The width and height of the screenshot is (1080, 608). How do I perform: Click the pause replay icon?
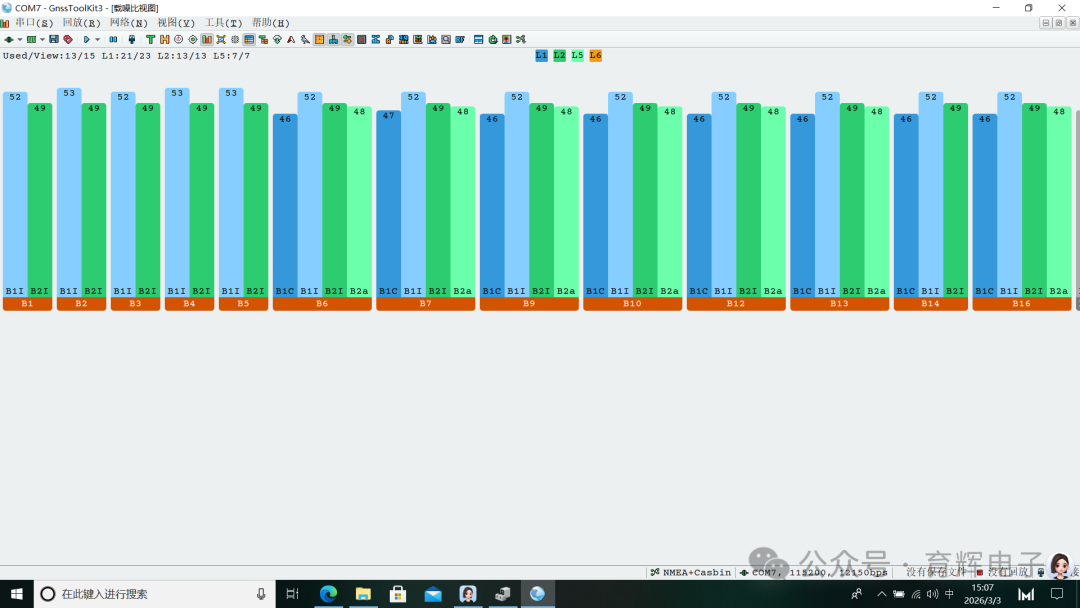coord(113,39)
